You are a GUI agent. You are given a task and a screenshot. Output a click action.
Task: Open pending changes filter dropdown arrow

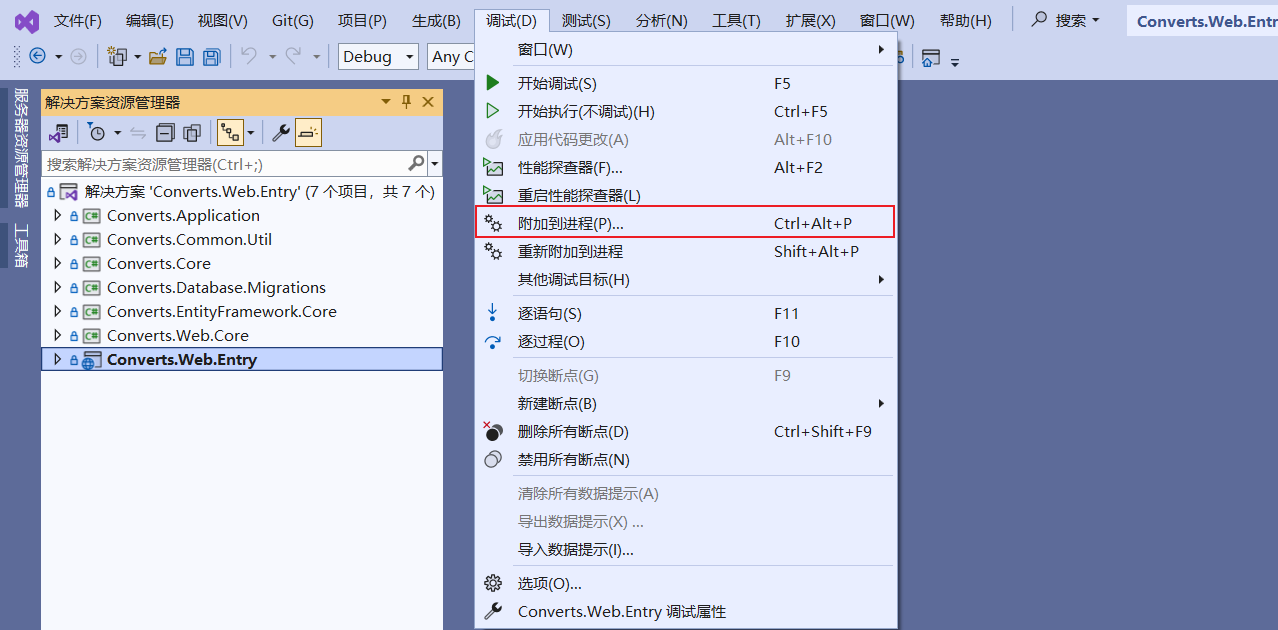[x=117, y=133]
